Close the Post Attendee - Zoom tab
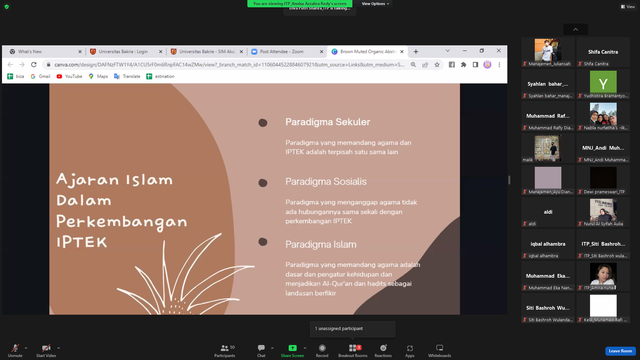Screen dimensions: 640x360 point(321,52)
